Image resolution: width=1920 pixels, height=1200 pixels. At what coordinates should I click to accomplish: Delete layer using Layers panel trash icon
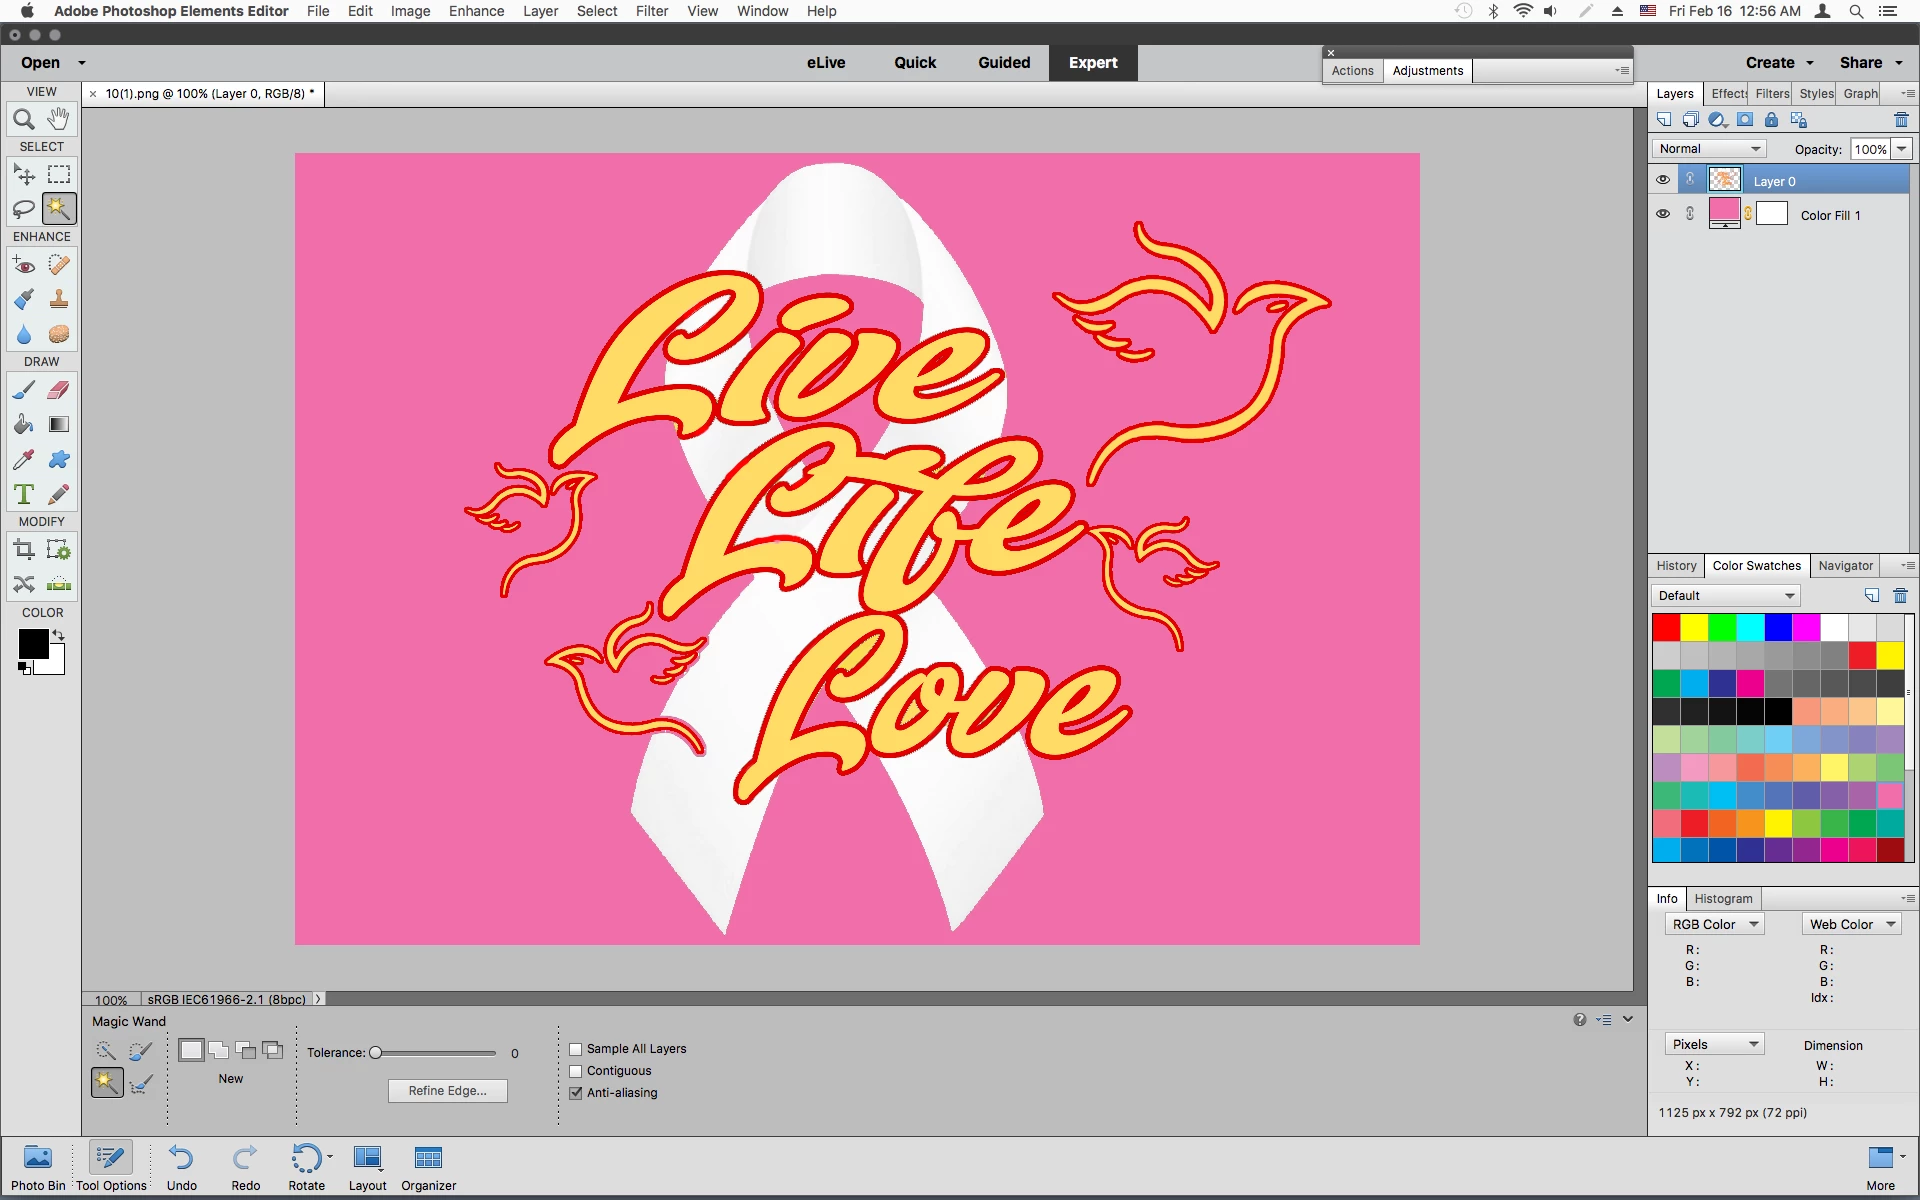coord(1901,120)
